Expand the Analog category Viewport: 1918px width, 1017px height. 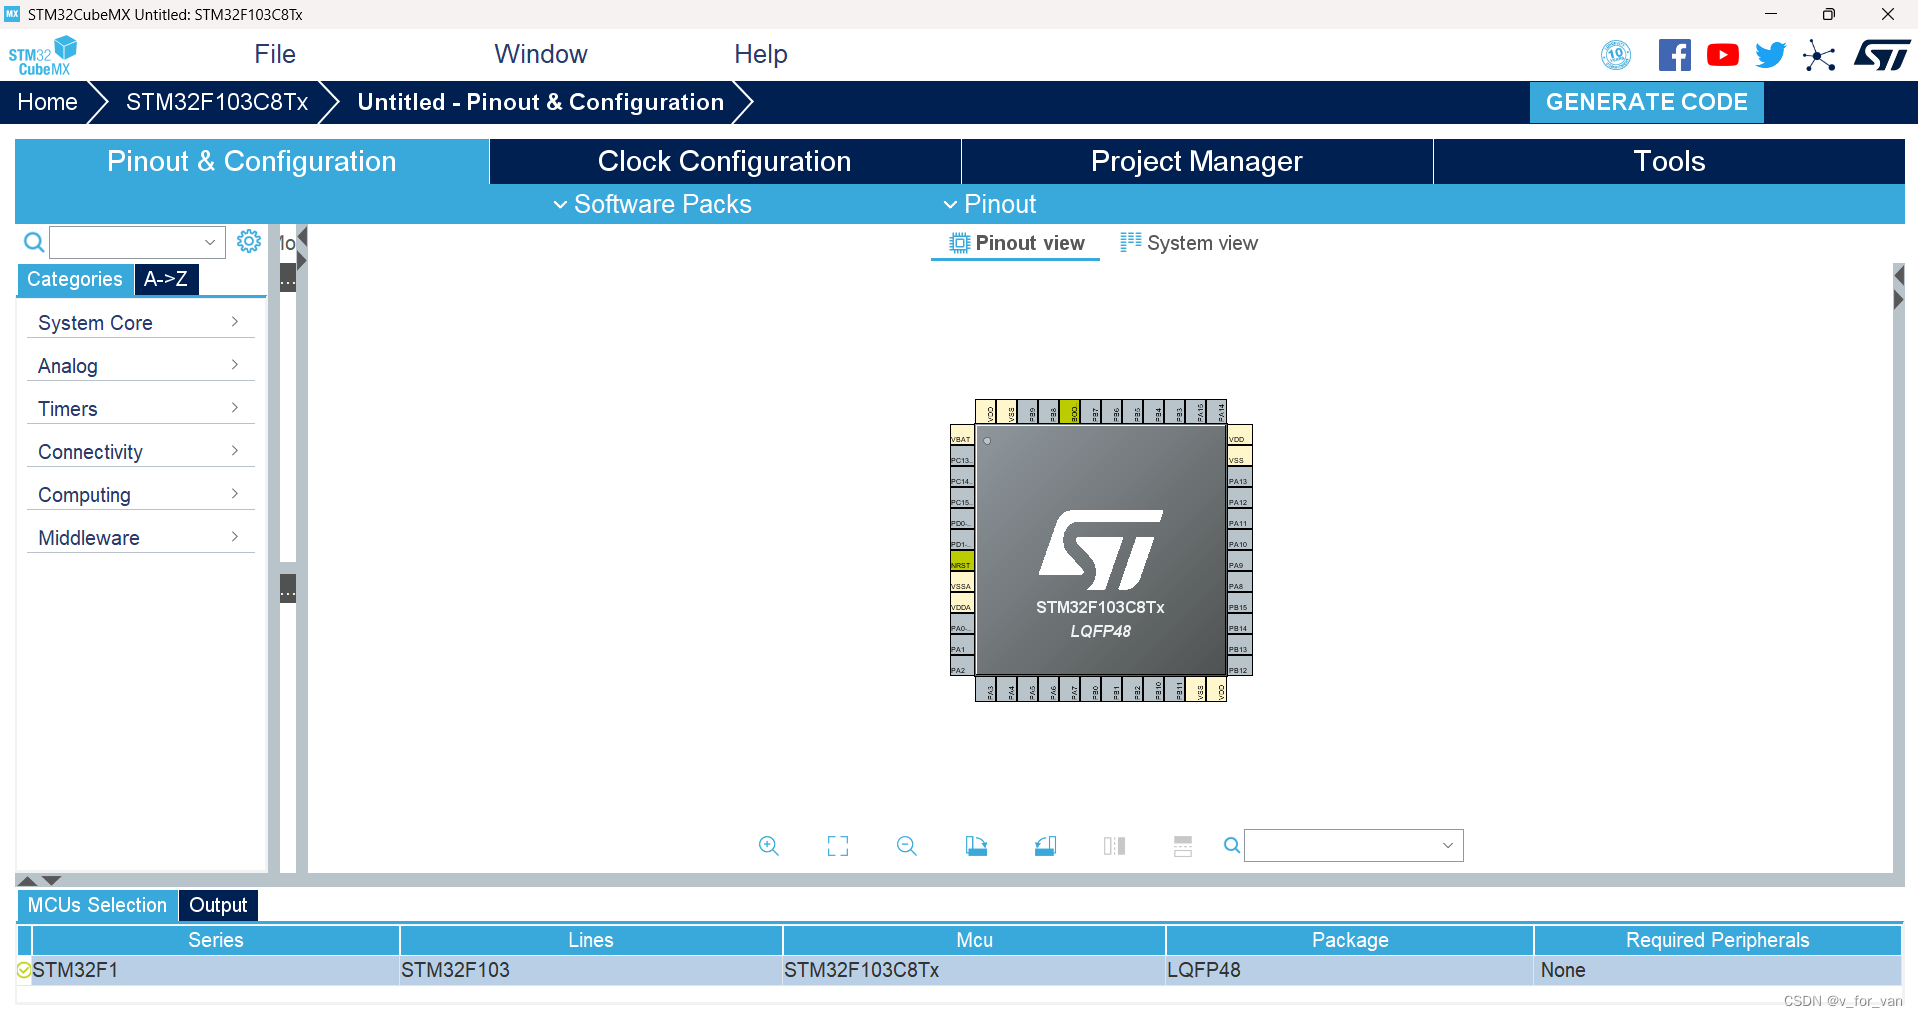(x=140, y=366)
